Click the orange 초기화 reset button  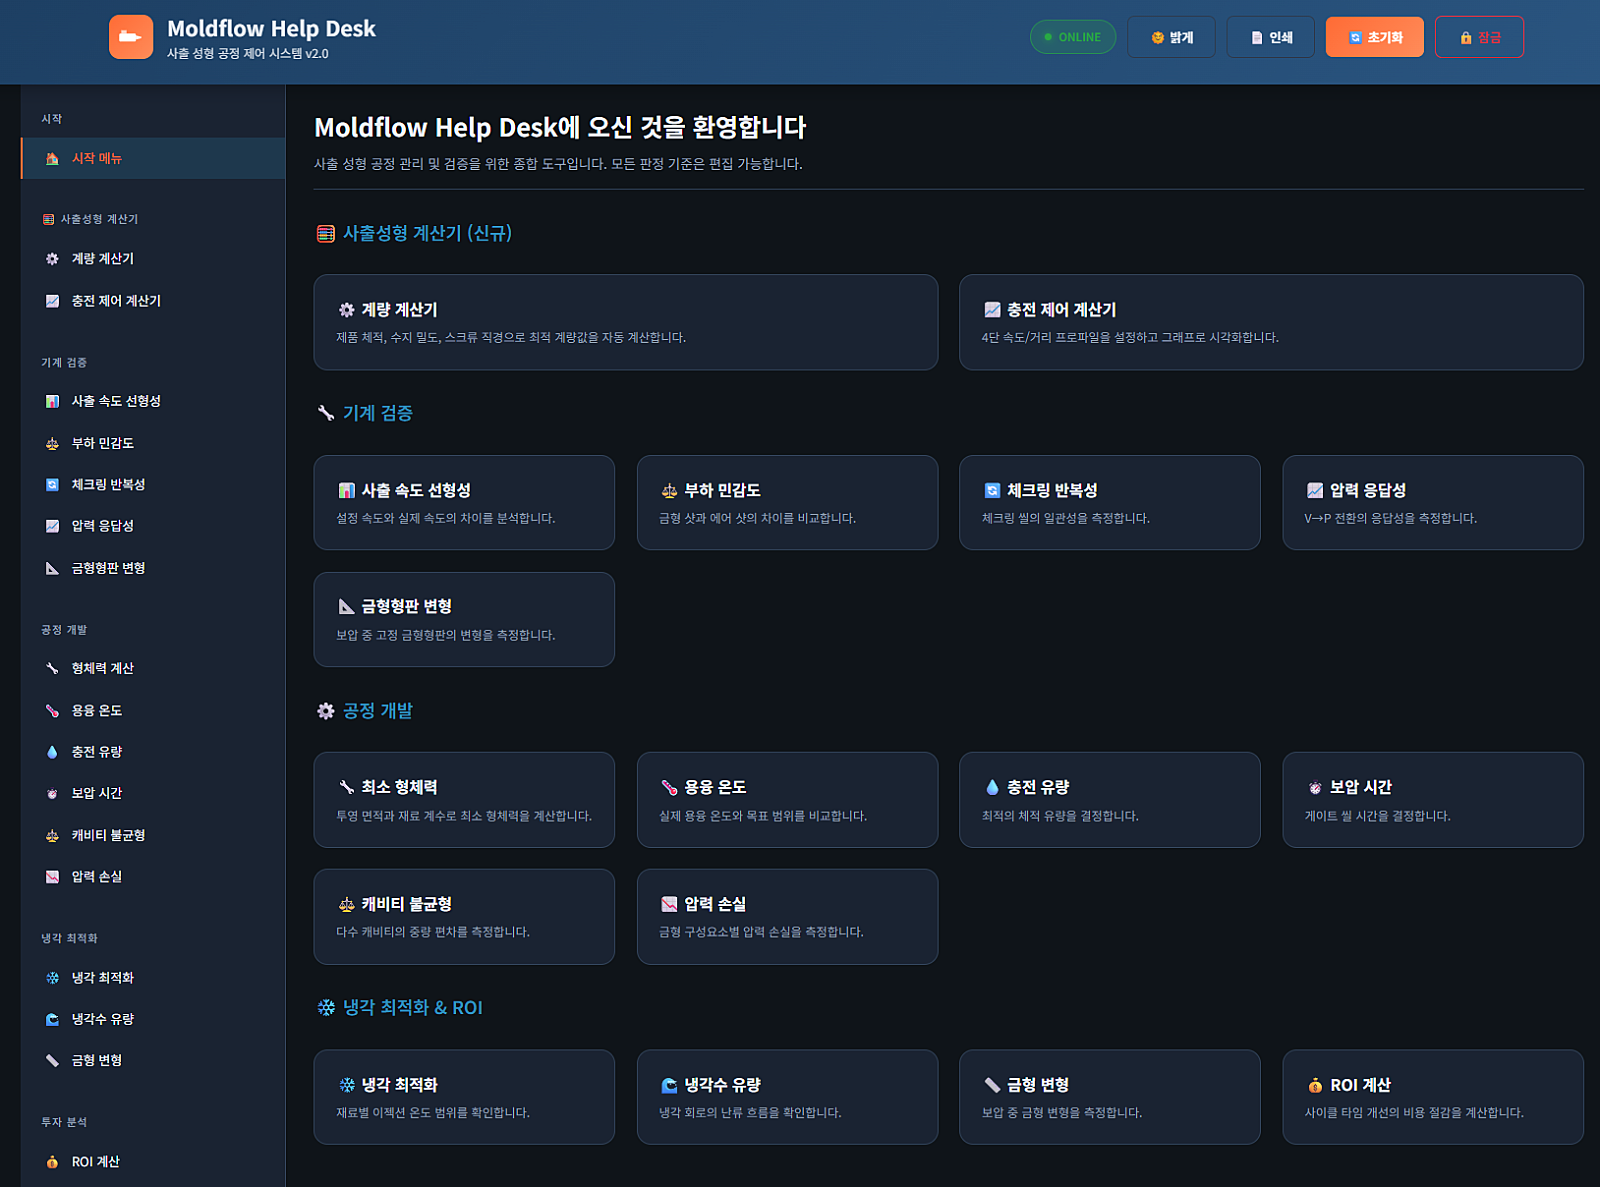pyautogui.click(x=1375, y=37)
